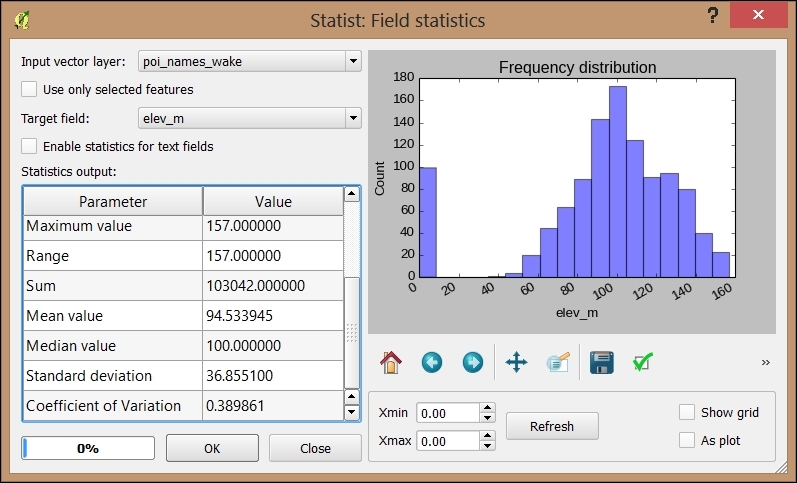797x483 pixels.
Task: Click the Back arrow in plot toolbar
Action: [x=432, y=362]
